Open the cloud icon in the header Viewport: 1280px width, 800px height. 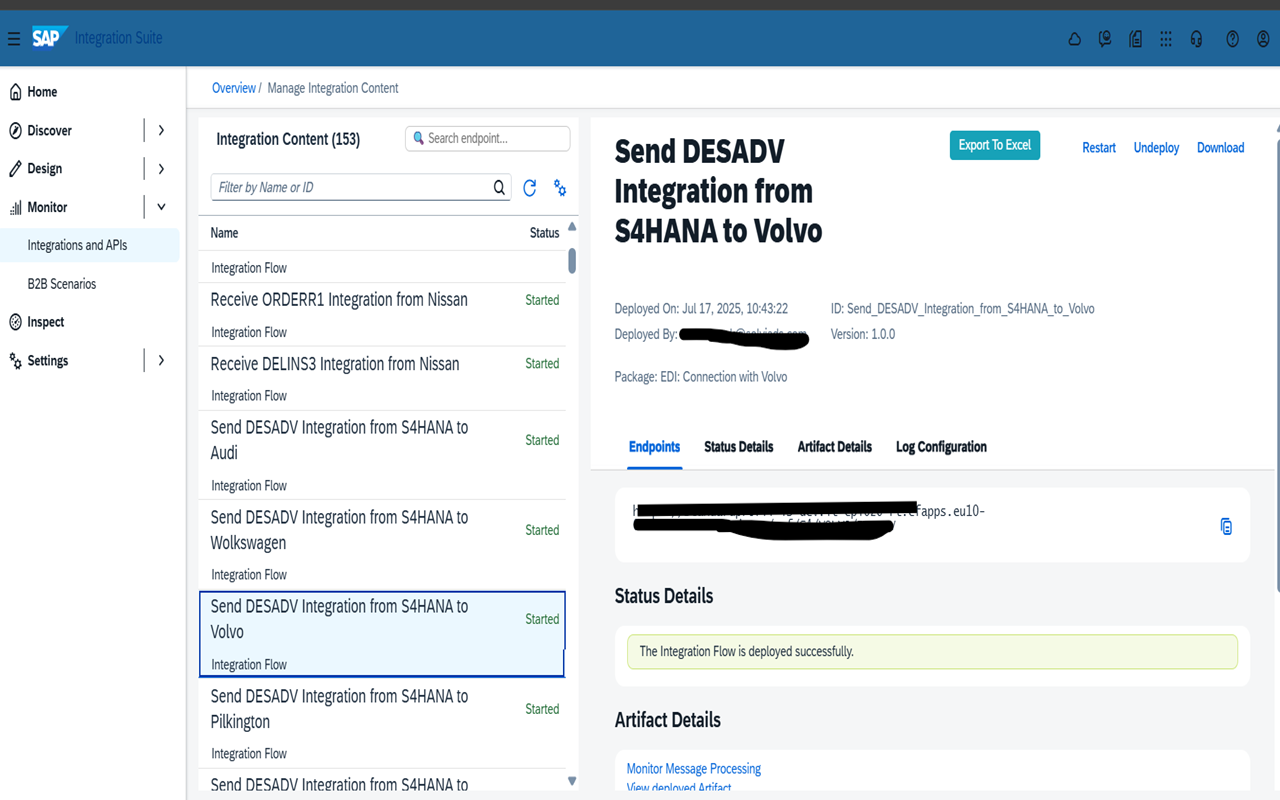pos(1074,39)
